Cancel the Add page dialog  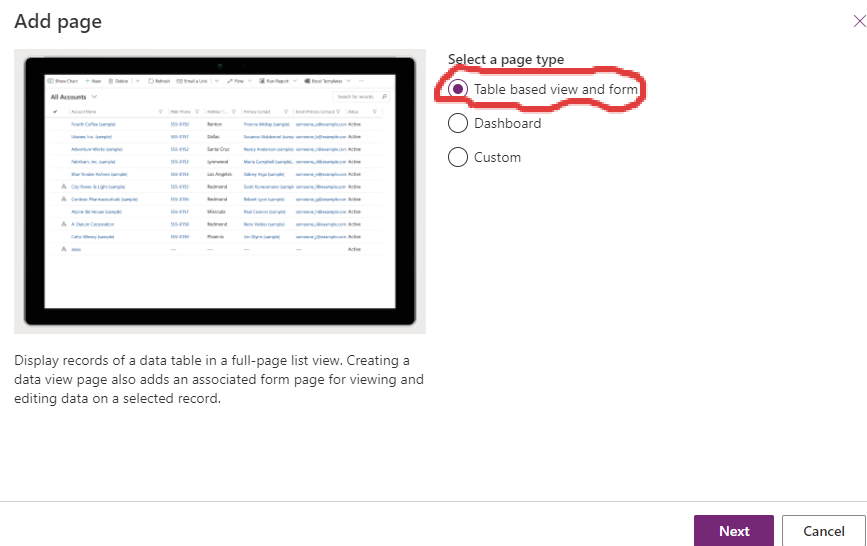[824, 531]
